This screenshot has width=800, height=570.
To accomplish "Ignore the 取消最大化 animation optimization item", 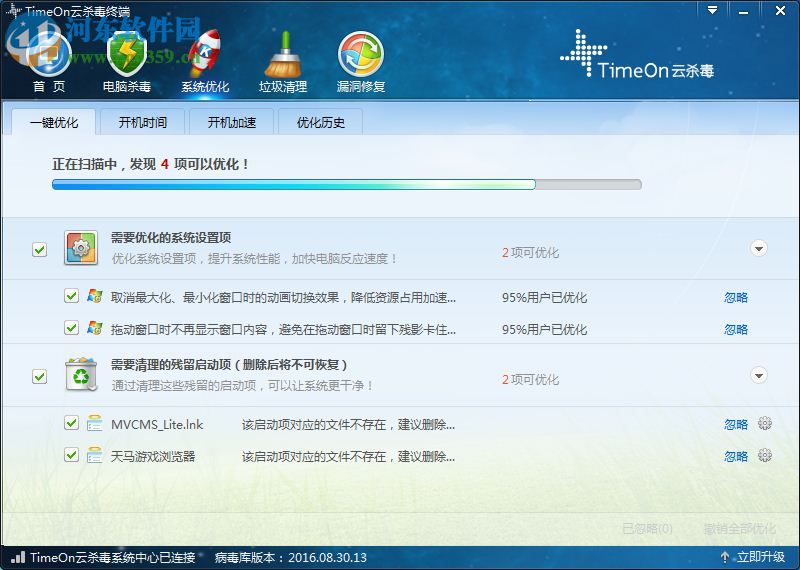I will point(736,298).
